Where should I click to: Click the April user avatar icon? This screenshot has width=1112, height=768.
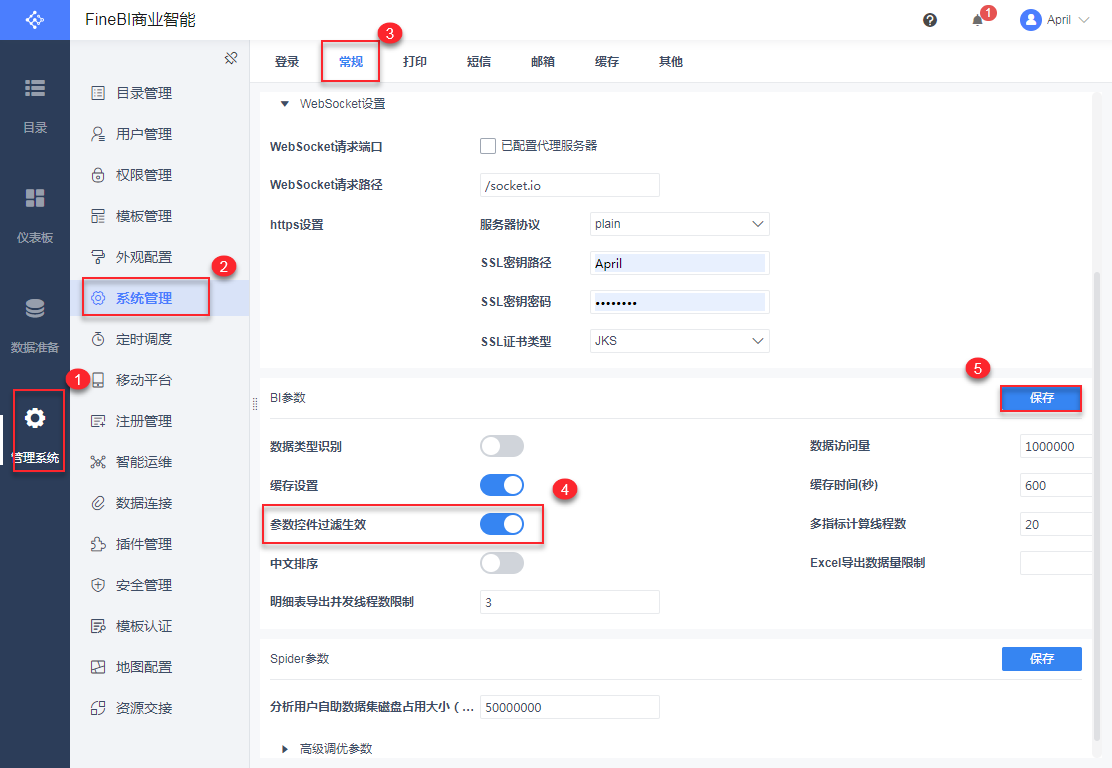click(x=1030, y=20)
